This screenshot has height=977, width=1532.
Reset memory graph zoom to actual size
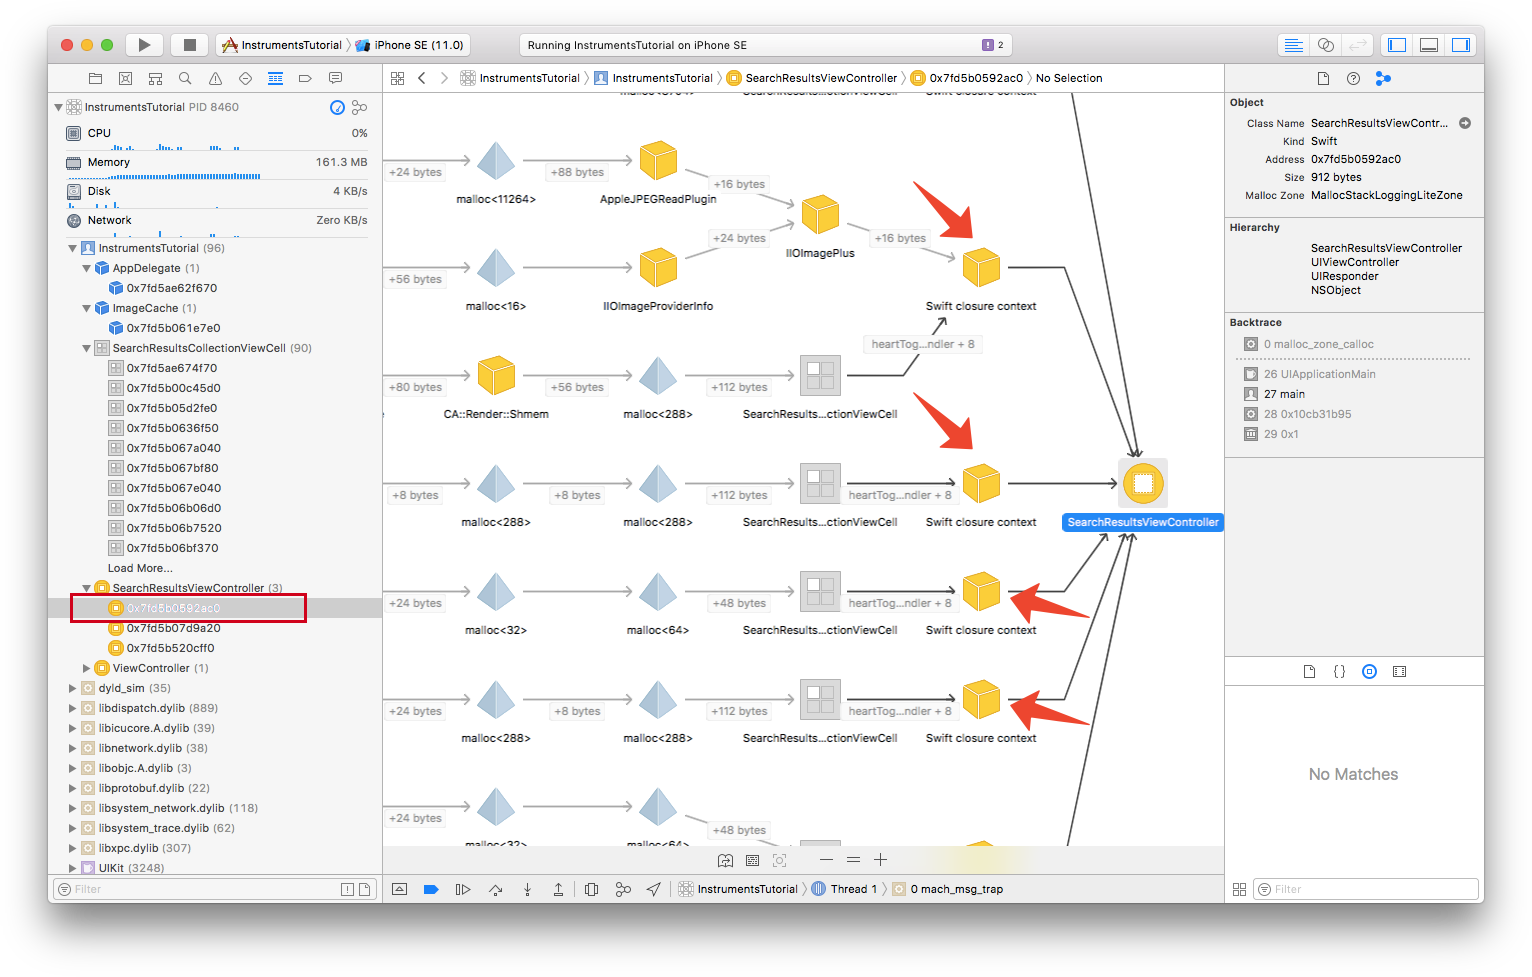[853, 860]
